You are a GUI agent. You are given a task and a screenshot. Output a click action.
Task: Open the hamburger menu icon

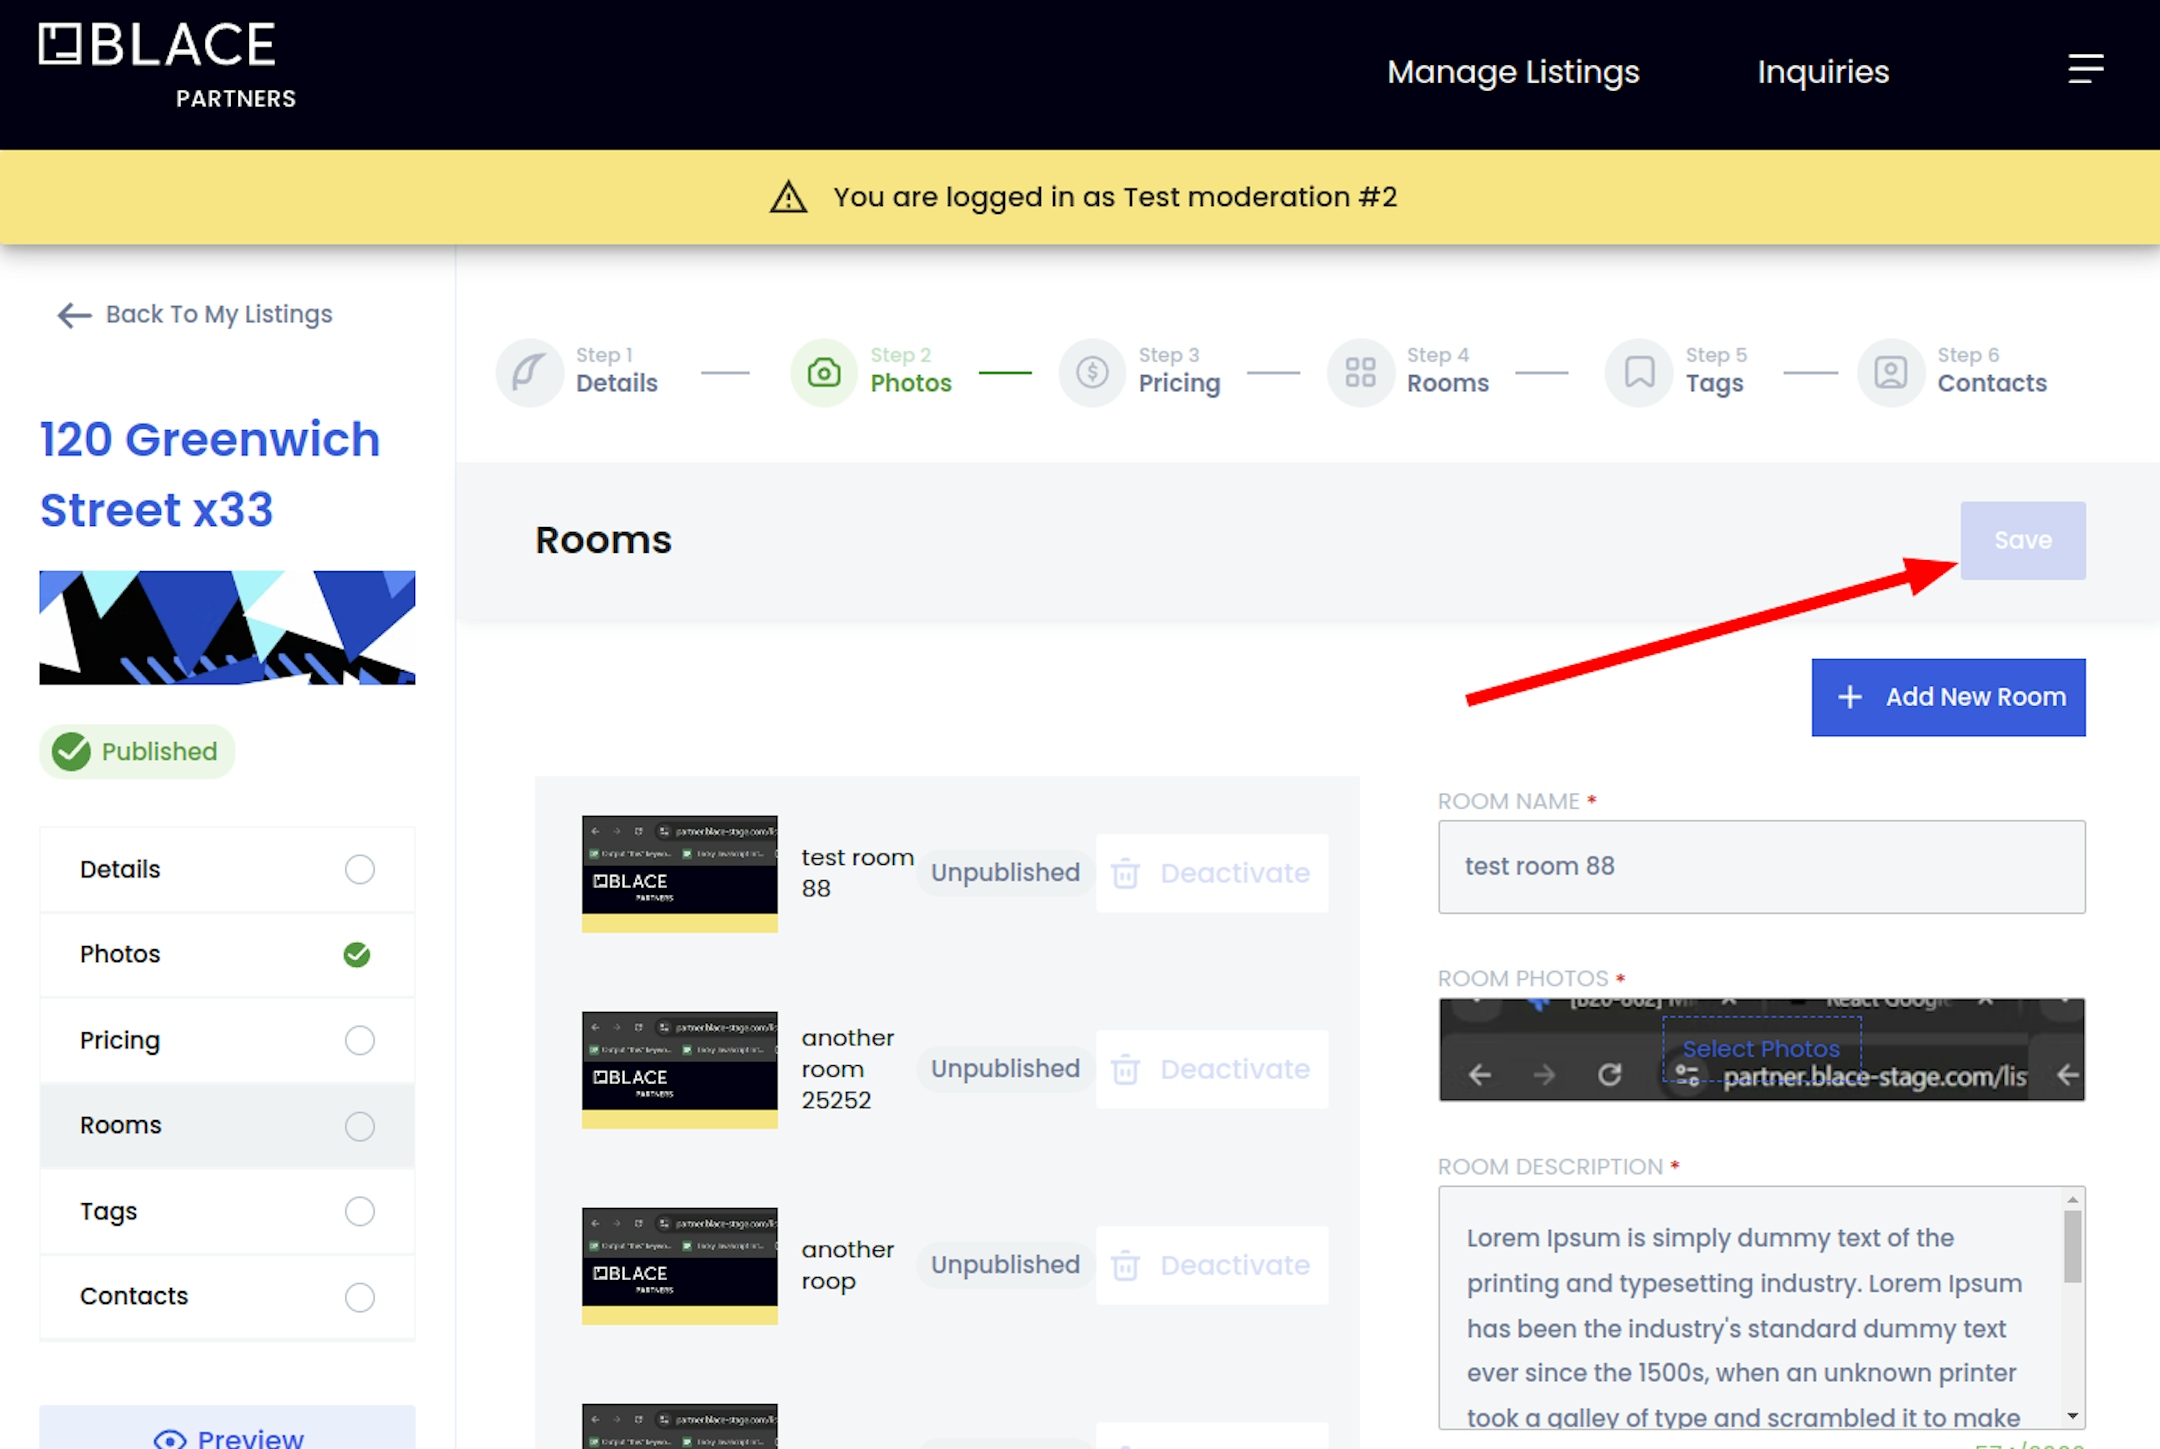(2085, 69)
